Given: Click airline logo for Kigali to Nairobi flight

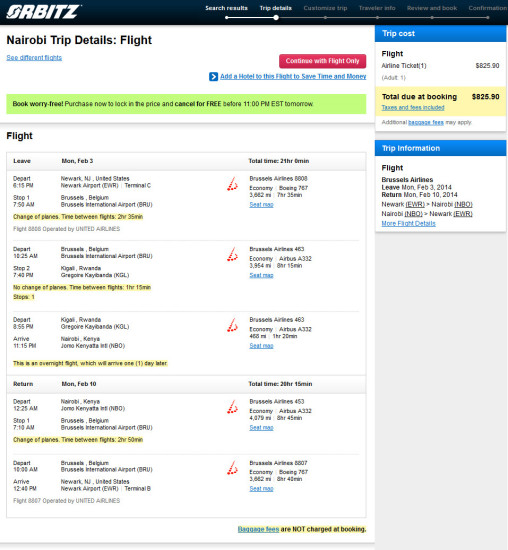Looking at the screenshot, I should (x=232, y=325).
